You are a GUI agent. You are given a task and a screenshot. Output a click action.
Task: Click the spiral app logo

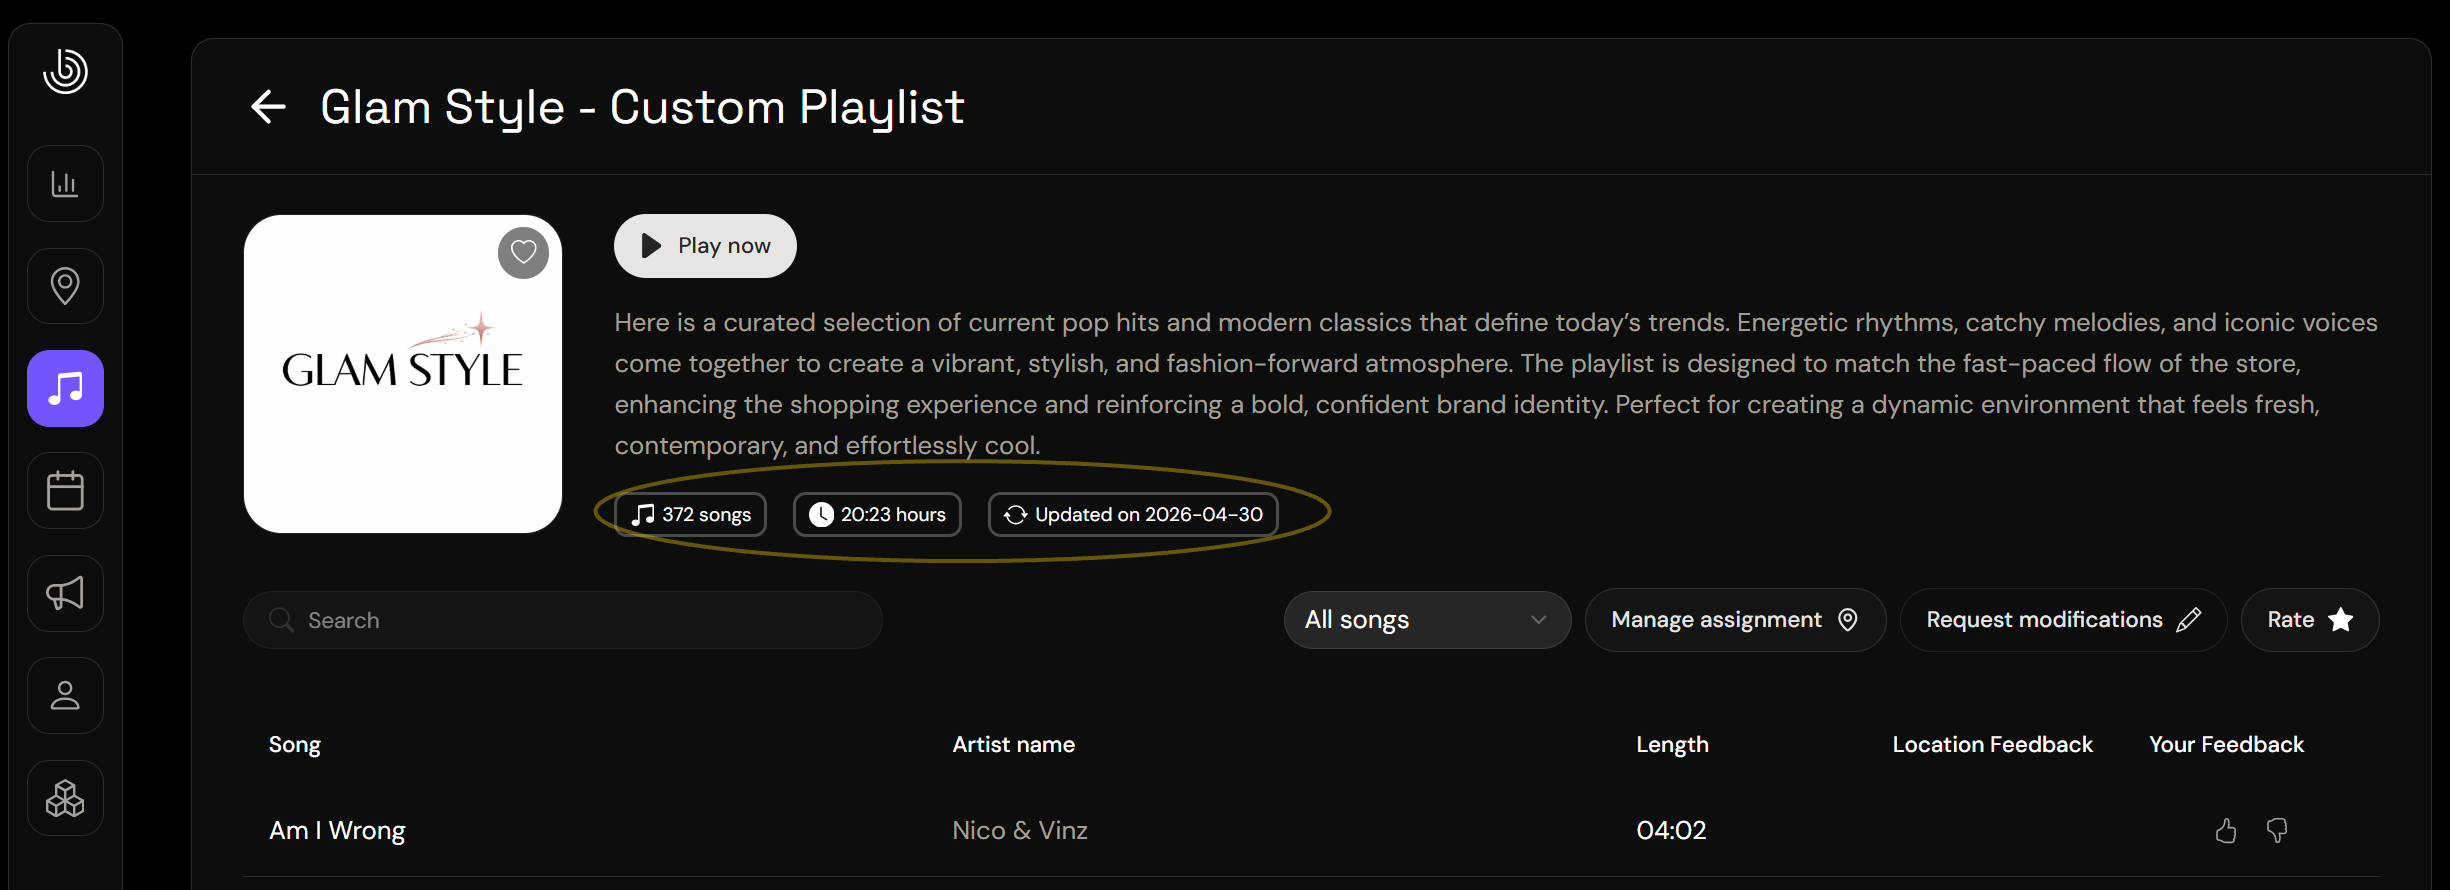coord(65,71)
